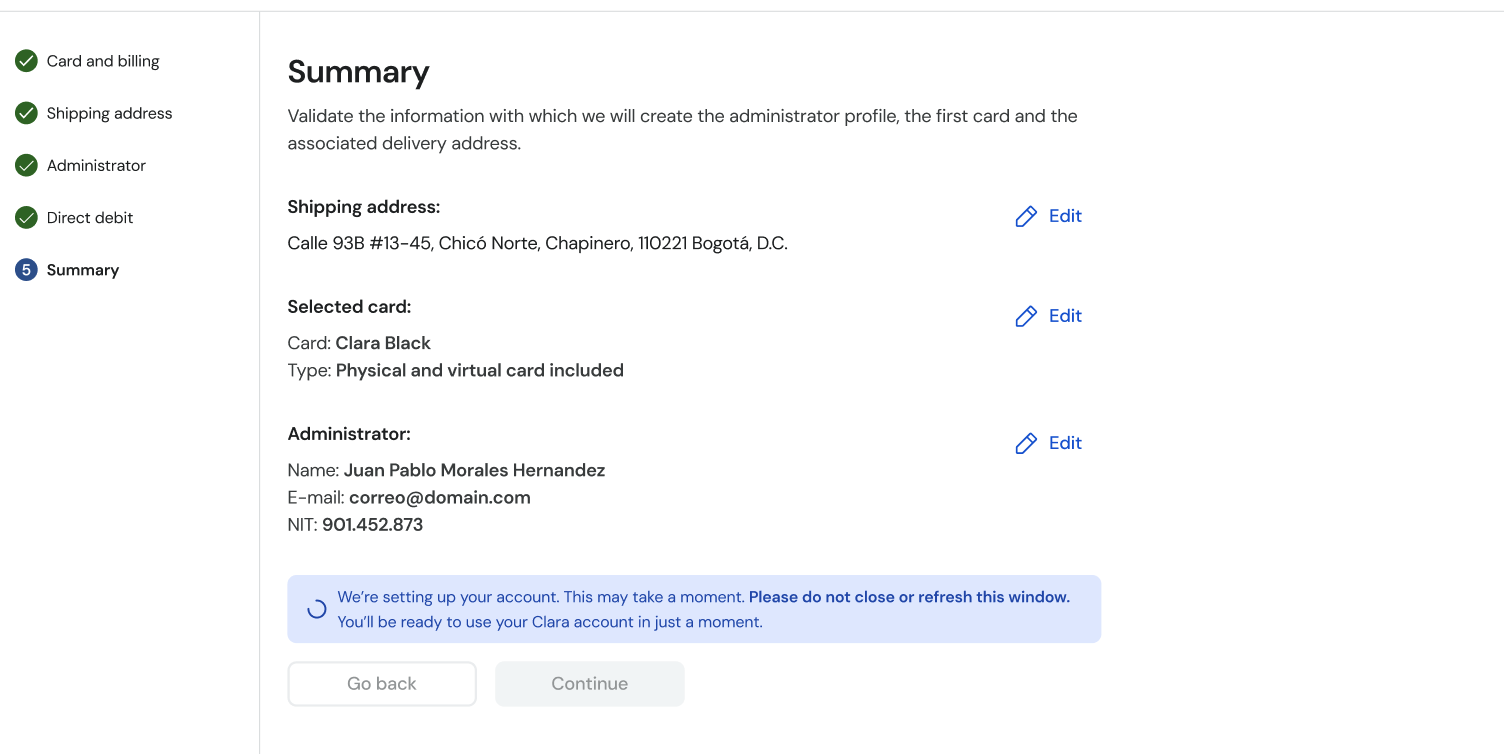1504x754 pixels.
Task: Click the green checkmark for Shipping address step
Action: [x=26, y=113]
